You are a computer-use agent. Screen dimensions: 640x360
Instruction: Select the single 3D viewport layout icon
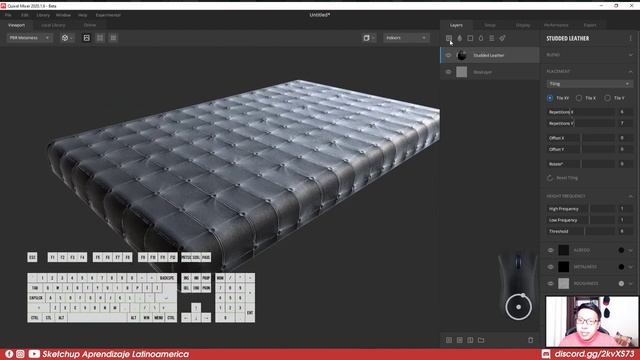tap(87, 38)
